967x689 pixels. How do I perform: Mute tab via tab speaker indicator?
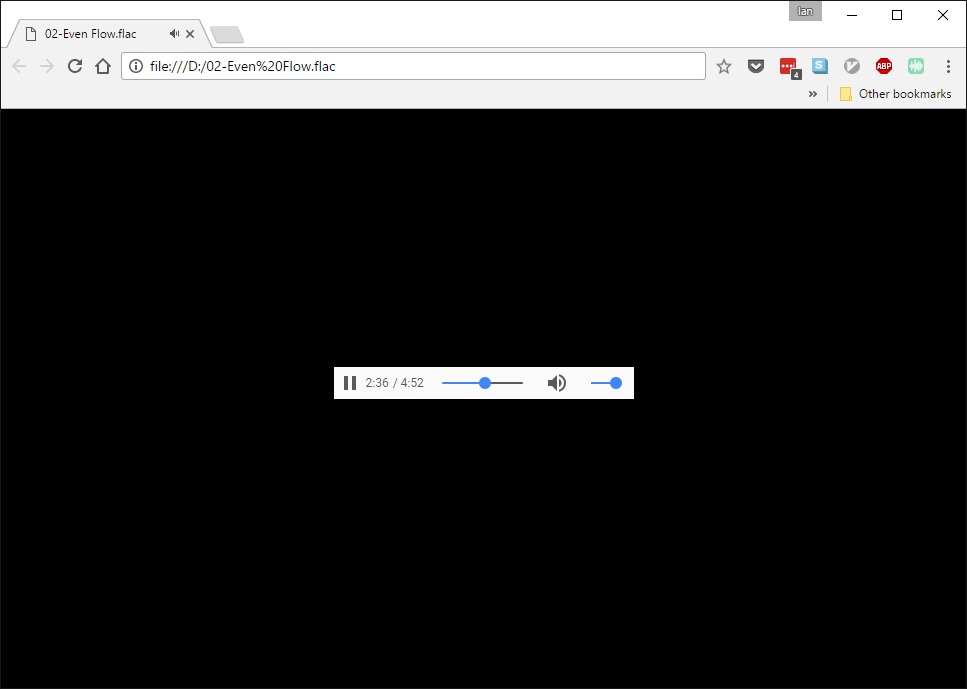point(175,34)
